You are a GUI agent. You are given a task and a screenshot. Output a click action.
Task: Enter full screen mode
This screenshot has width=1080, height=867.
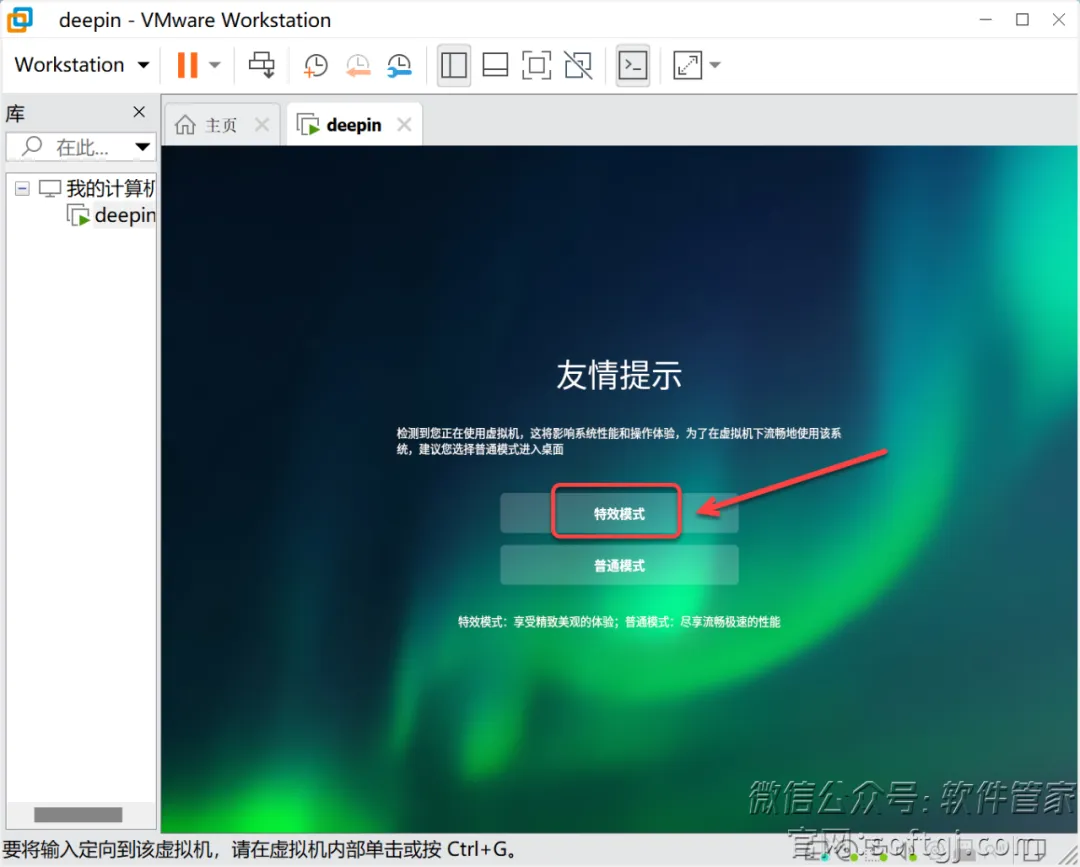pos(537,65)
